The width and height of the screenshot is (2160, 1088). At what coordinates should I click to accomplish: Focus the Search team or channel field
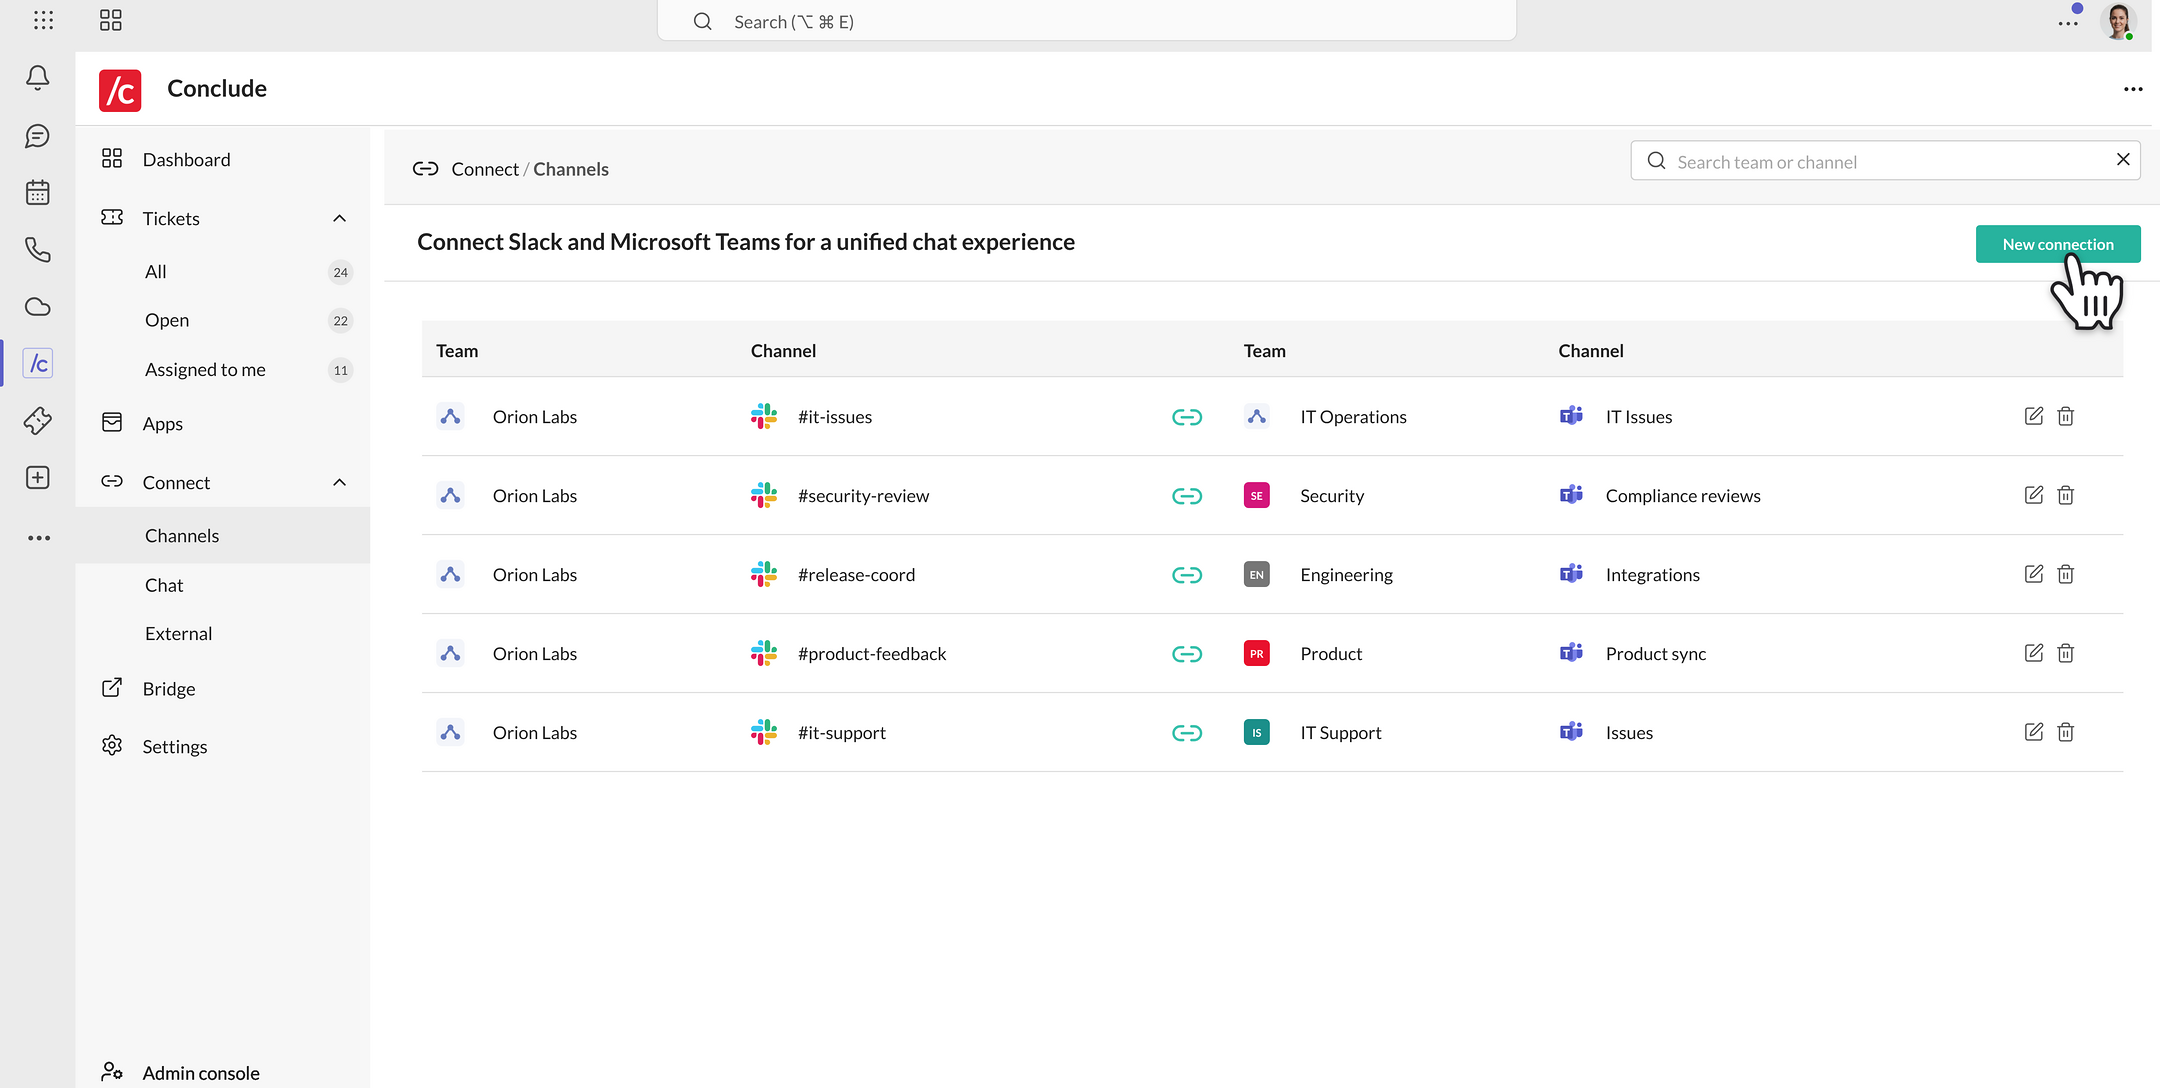(1885, 160)
